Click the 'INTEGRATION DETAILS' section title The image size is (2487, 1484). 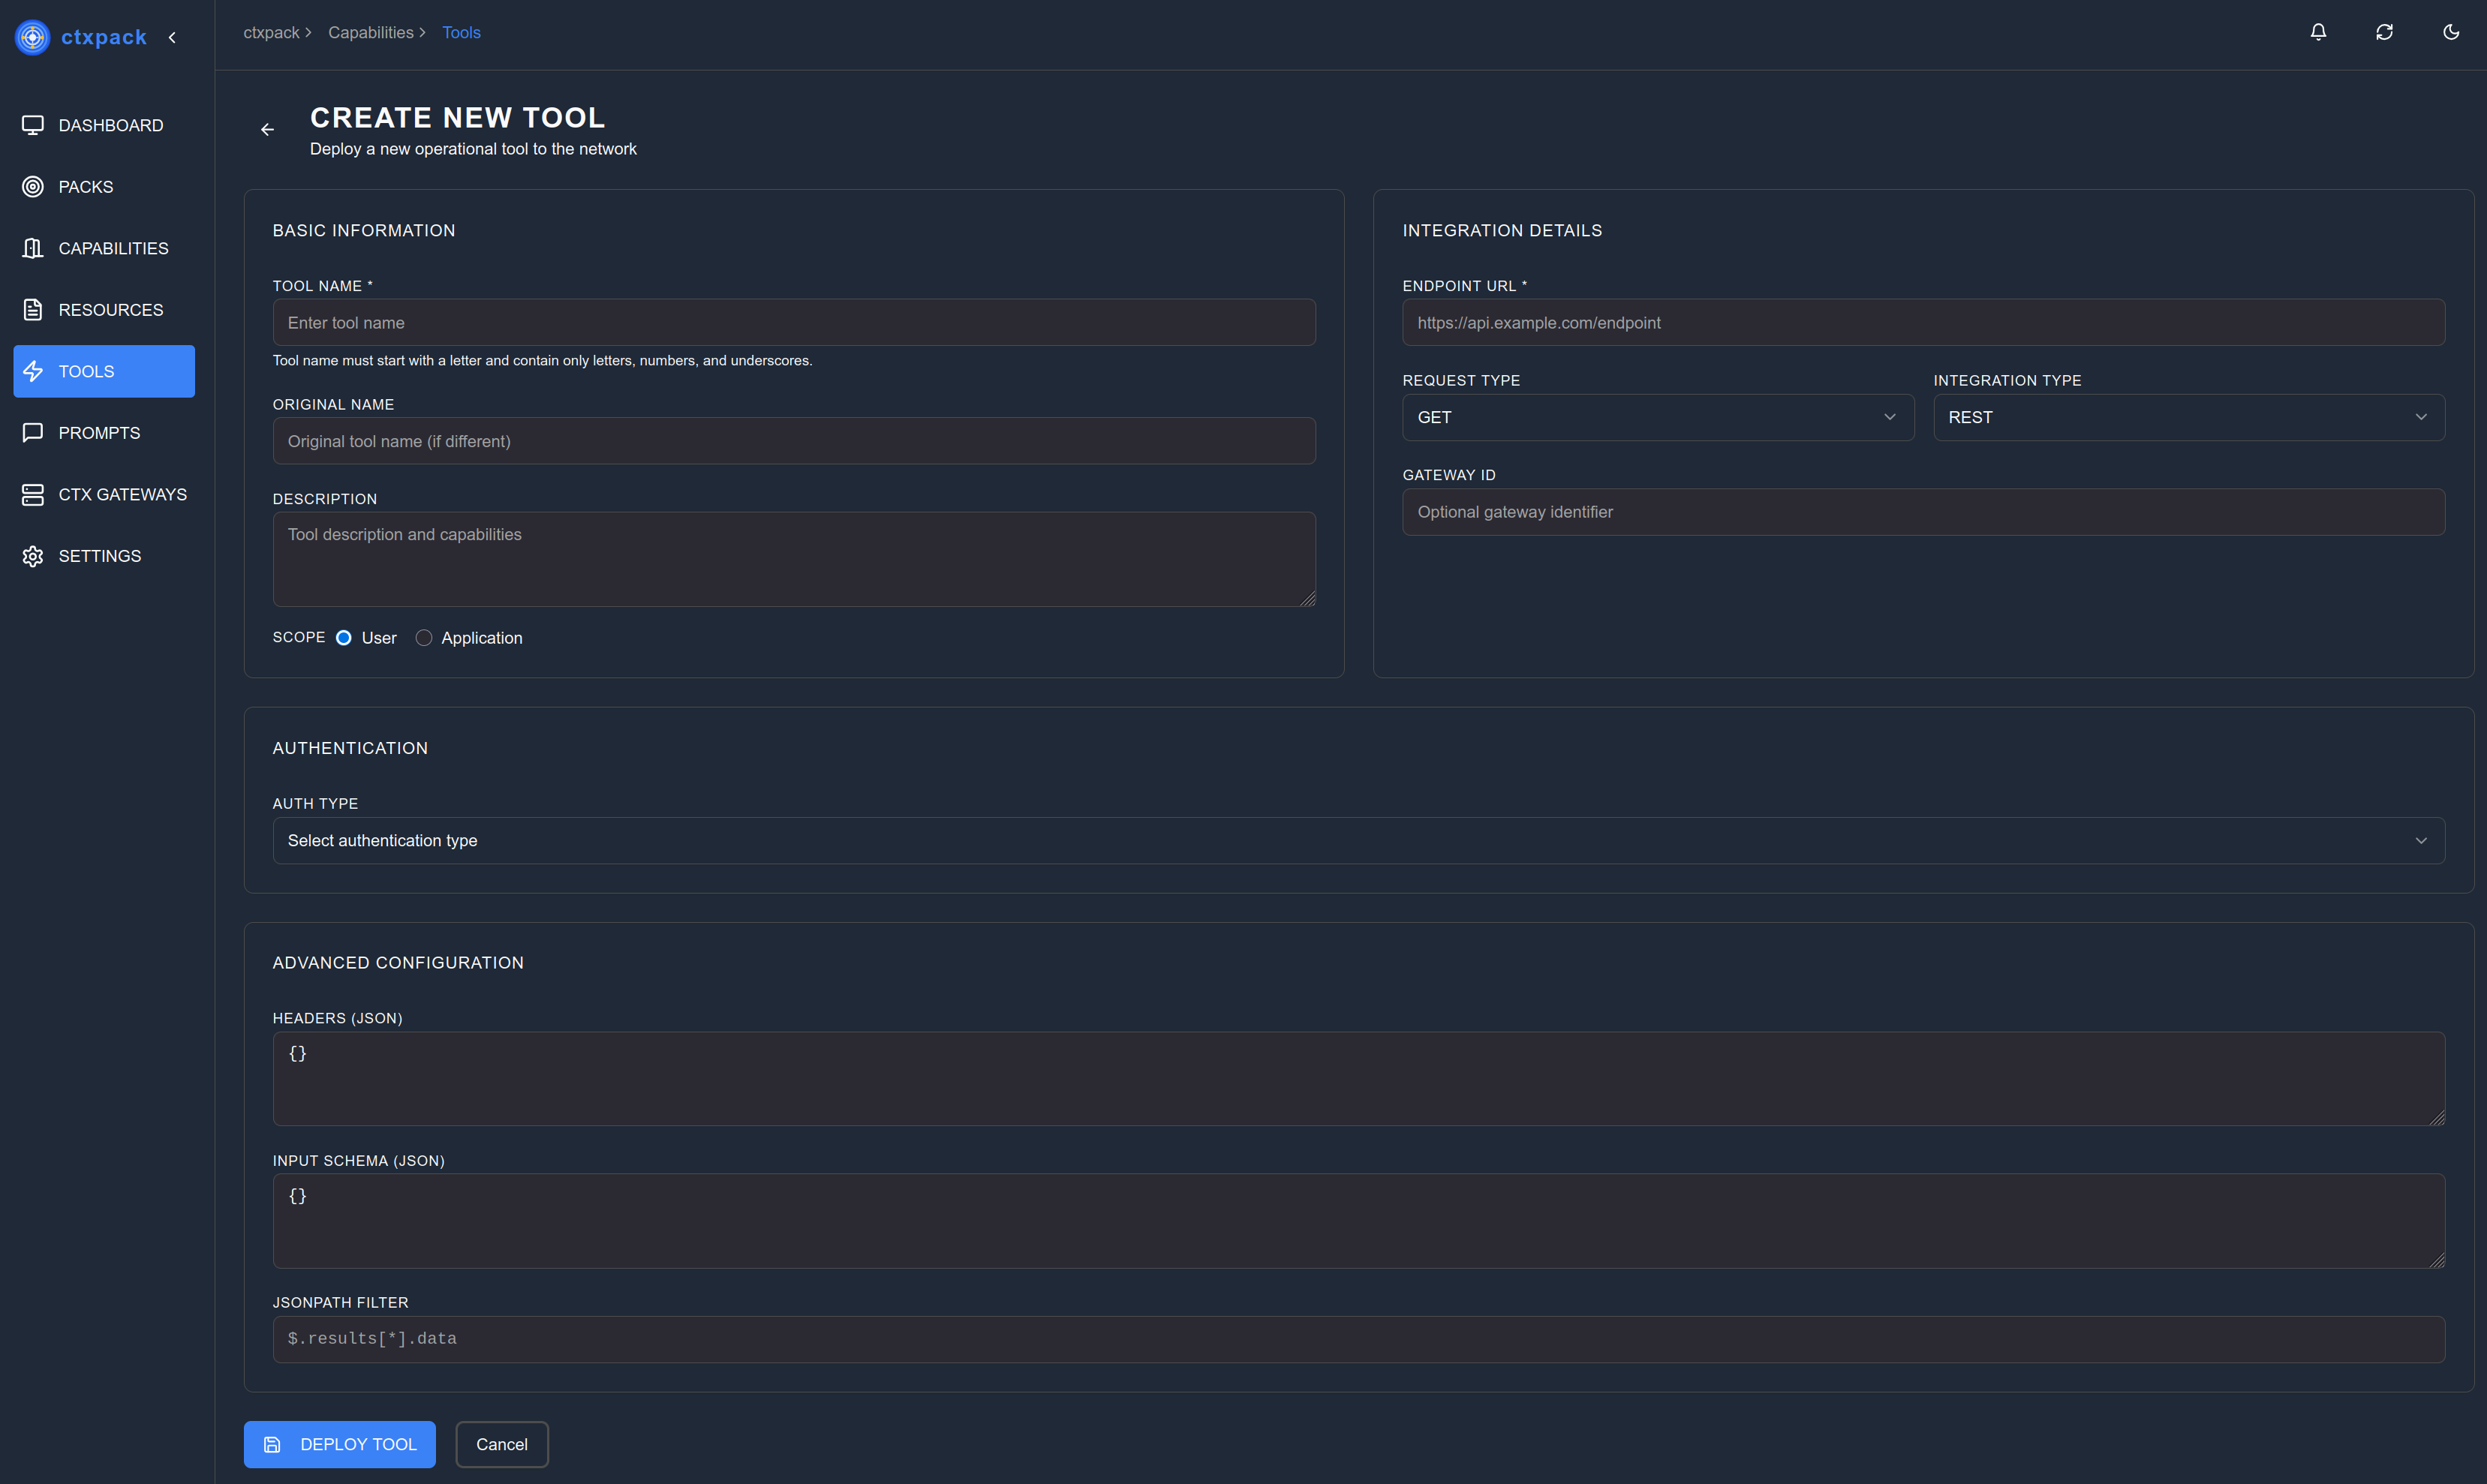click(1502, 230)
